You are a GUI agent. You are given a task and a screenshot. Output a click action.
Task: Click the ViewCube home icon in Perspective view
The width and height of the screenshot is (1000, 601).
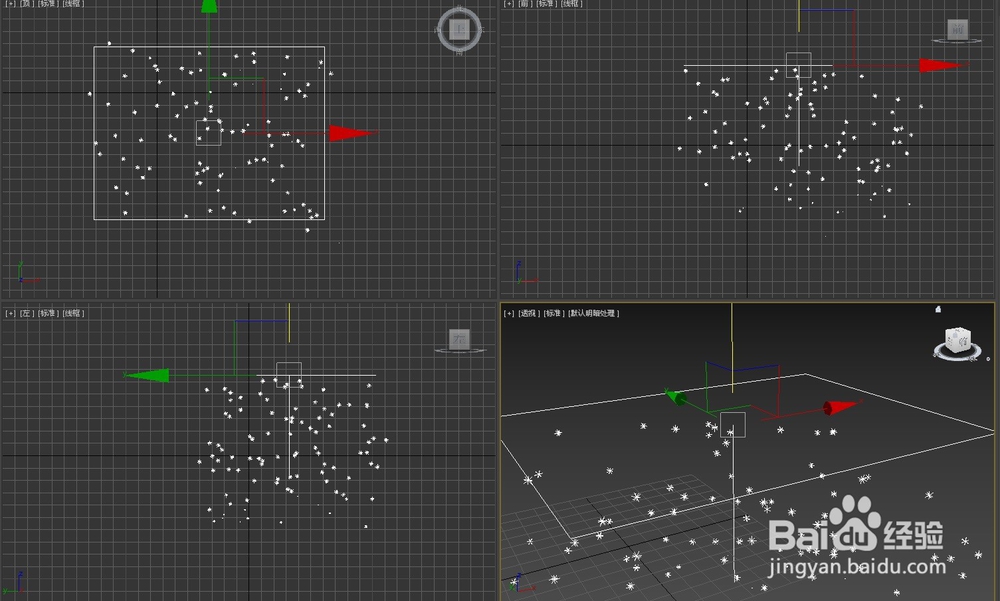(x=938, y=309)
